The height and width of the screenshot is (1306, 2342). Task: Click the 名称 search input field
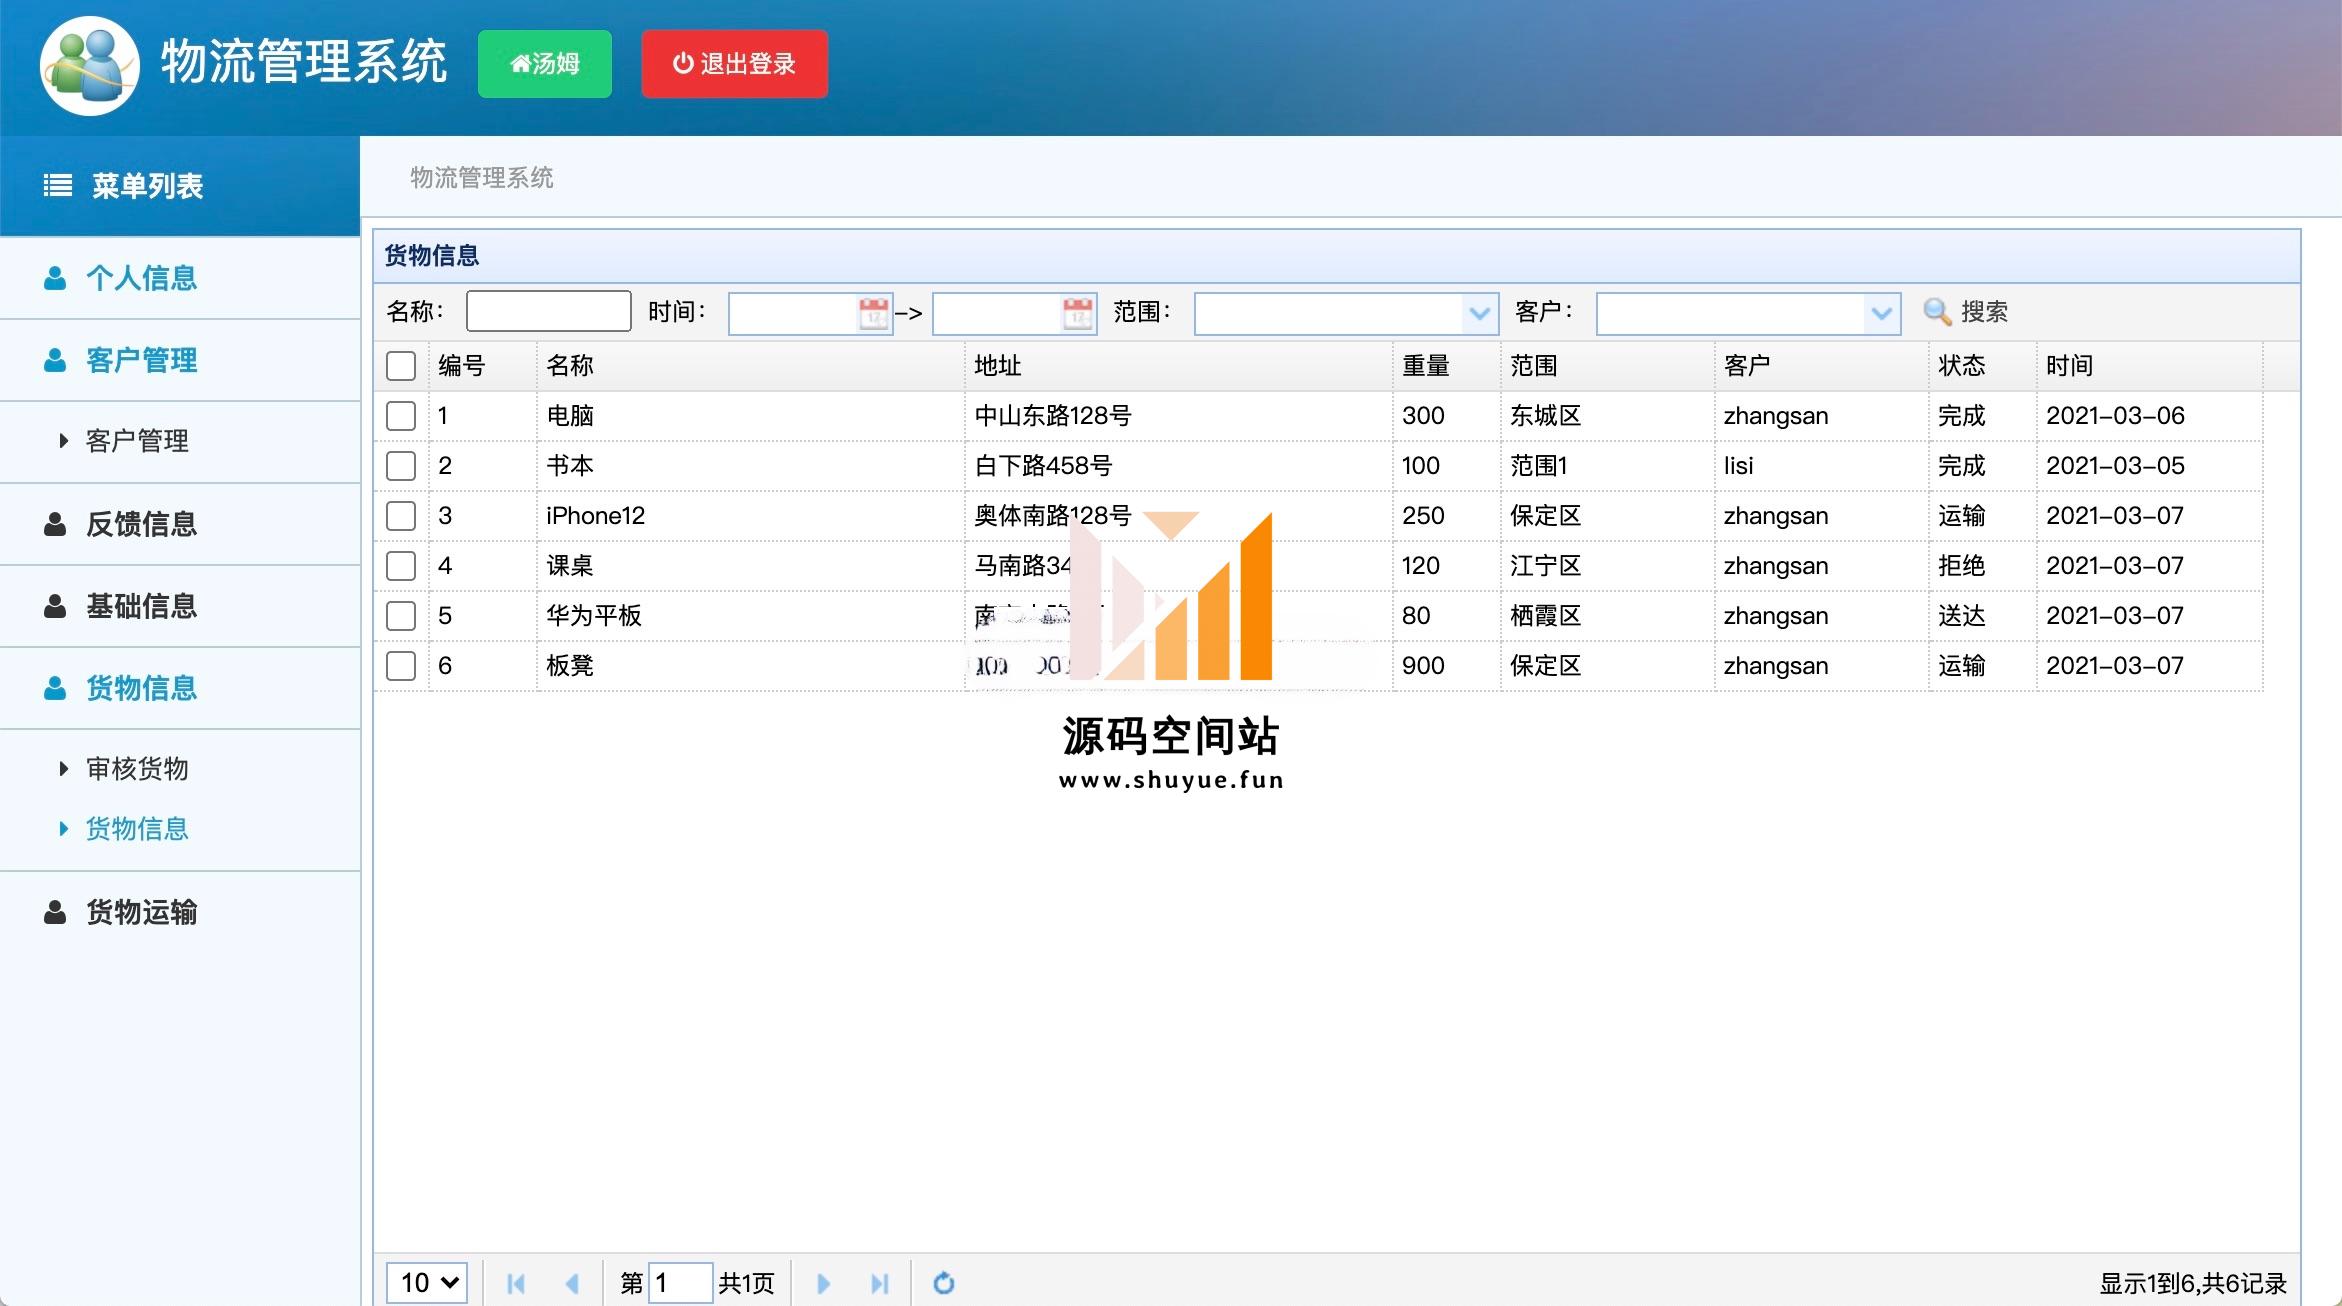[x=548, y=312]
